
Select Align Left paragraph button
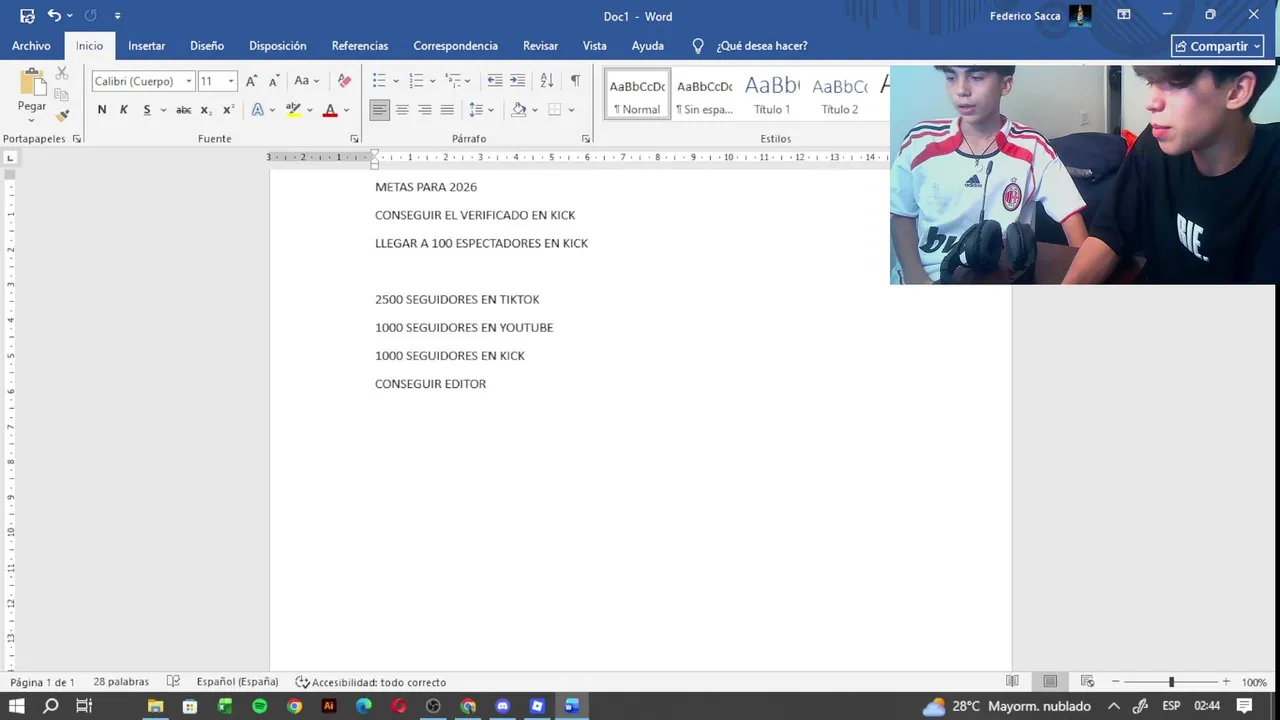pos(379,110)
